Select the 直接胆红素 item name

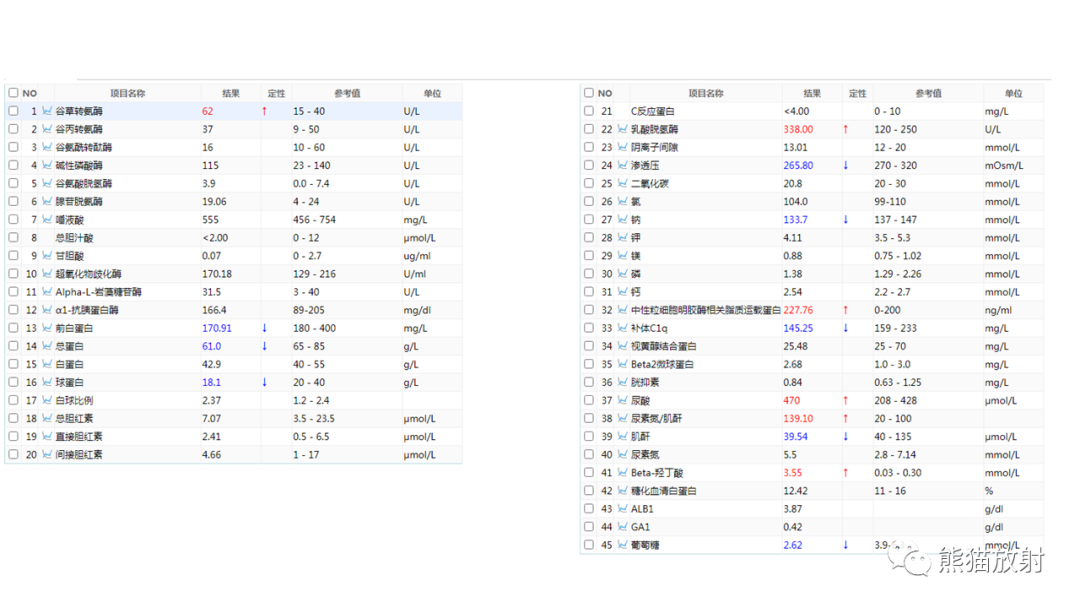tap(79, 437)
